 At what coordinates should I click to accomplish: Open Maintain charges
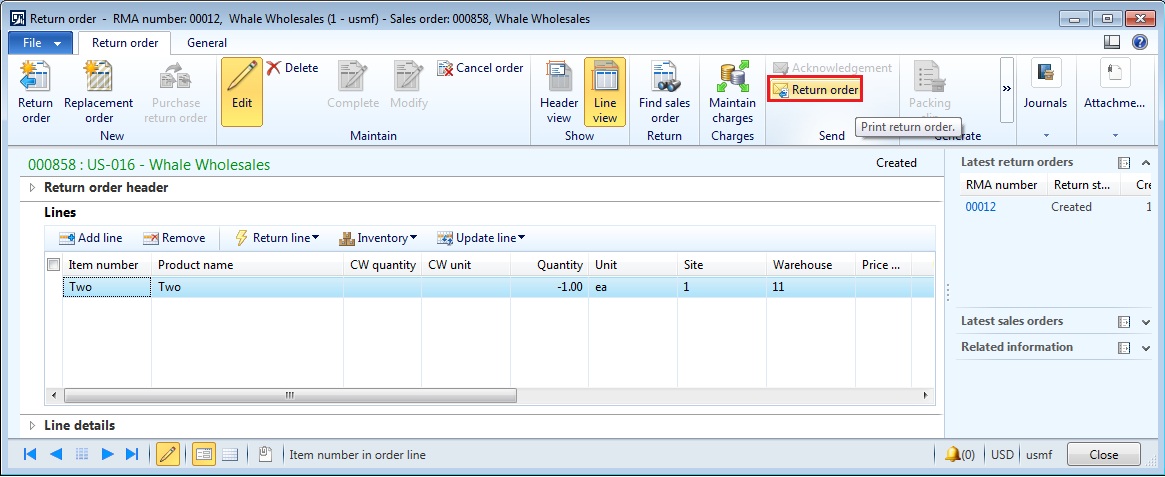(732, 92)
